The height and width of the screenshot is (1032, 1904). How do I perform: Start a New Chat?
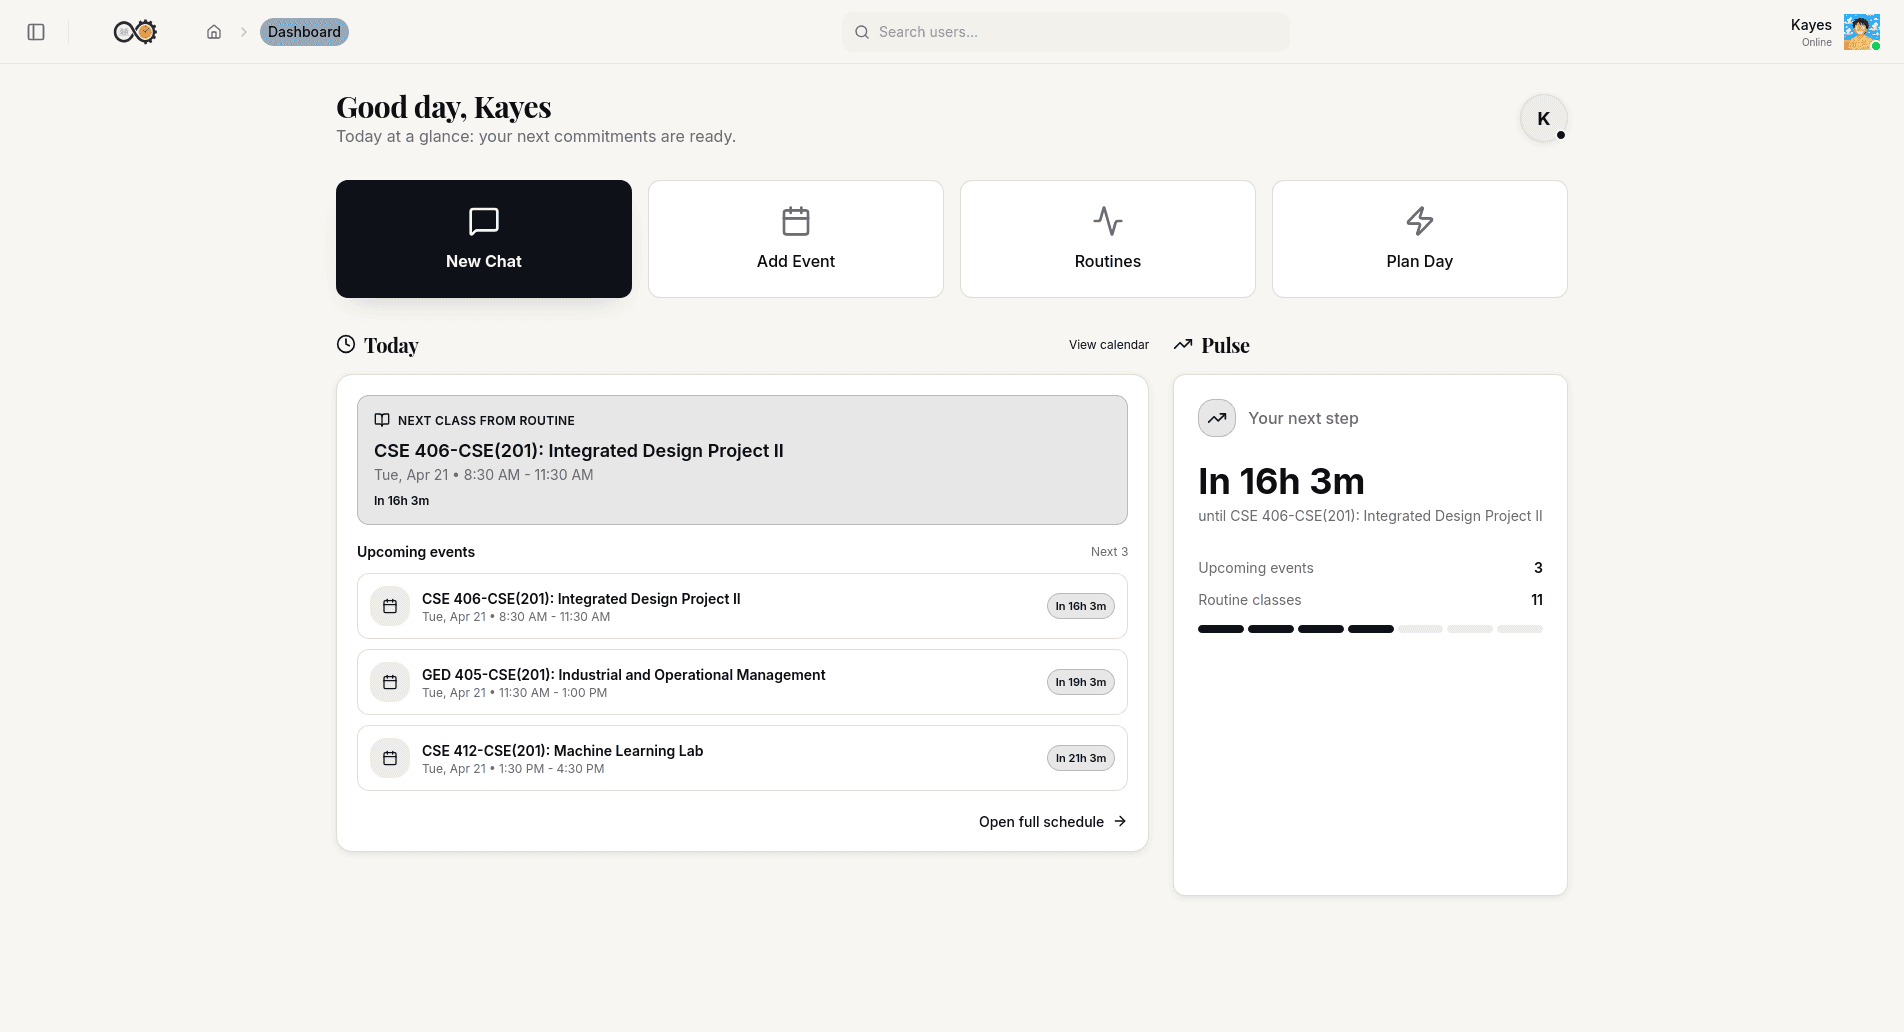click(x=484, y=239)
